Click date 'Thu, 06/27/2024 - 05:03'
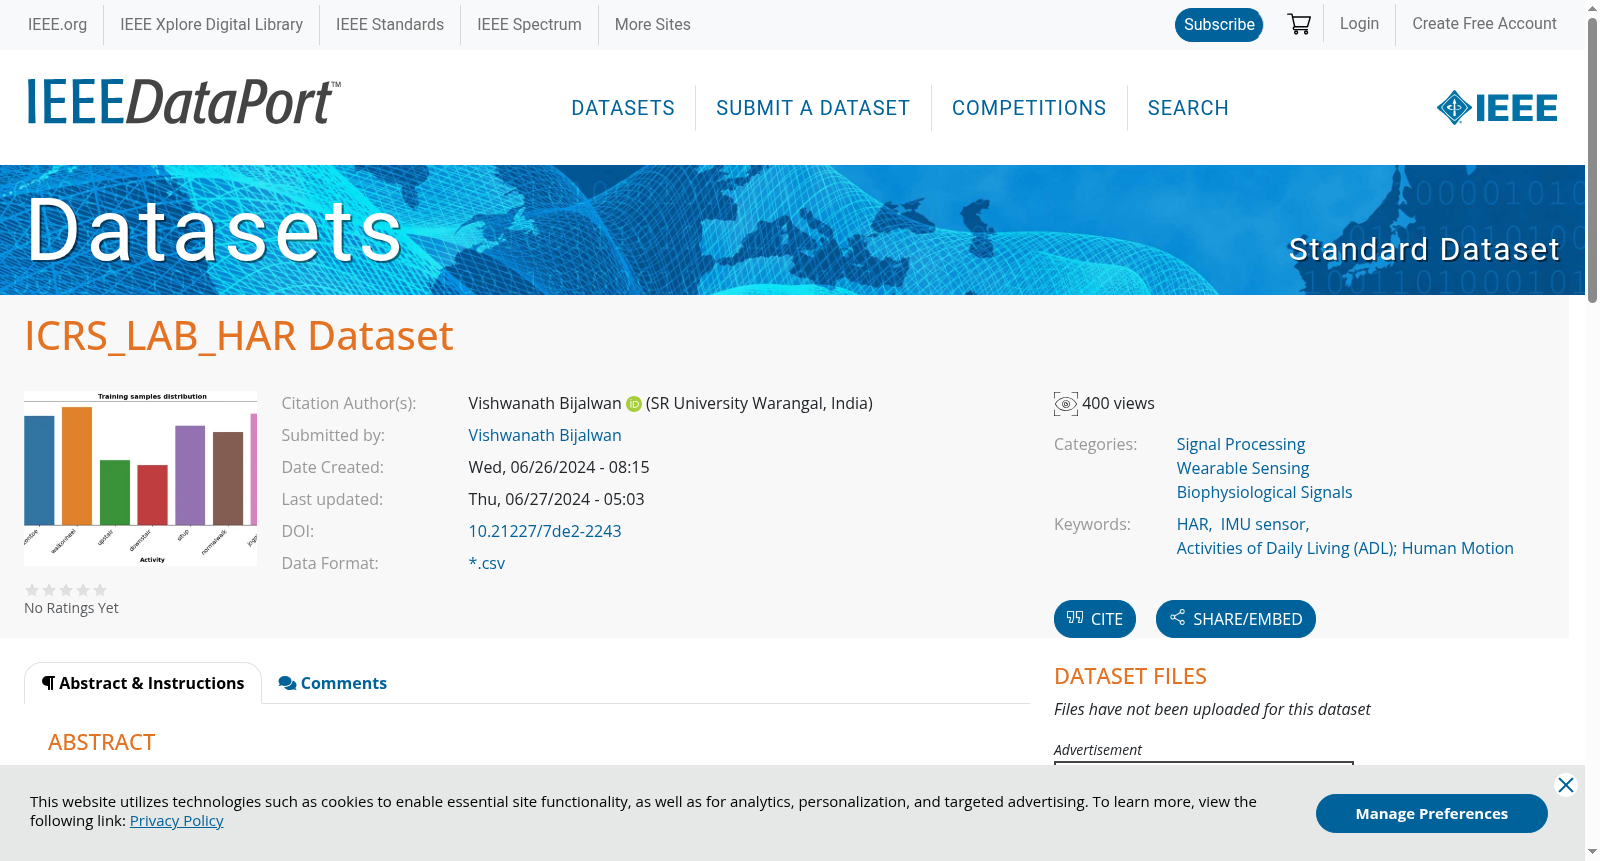The width and height of the screenshot is (1600, 861). tap(556, 500)
